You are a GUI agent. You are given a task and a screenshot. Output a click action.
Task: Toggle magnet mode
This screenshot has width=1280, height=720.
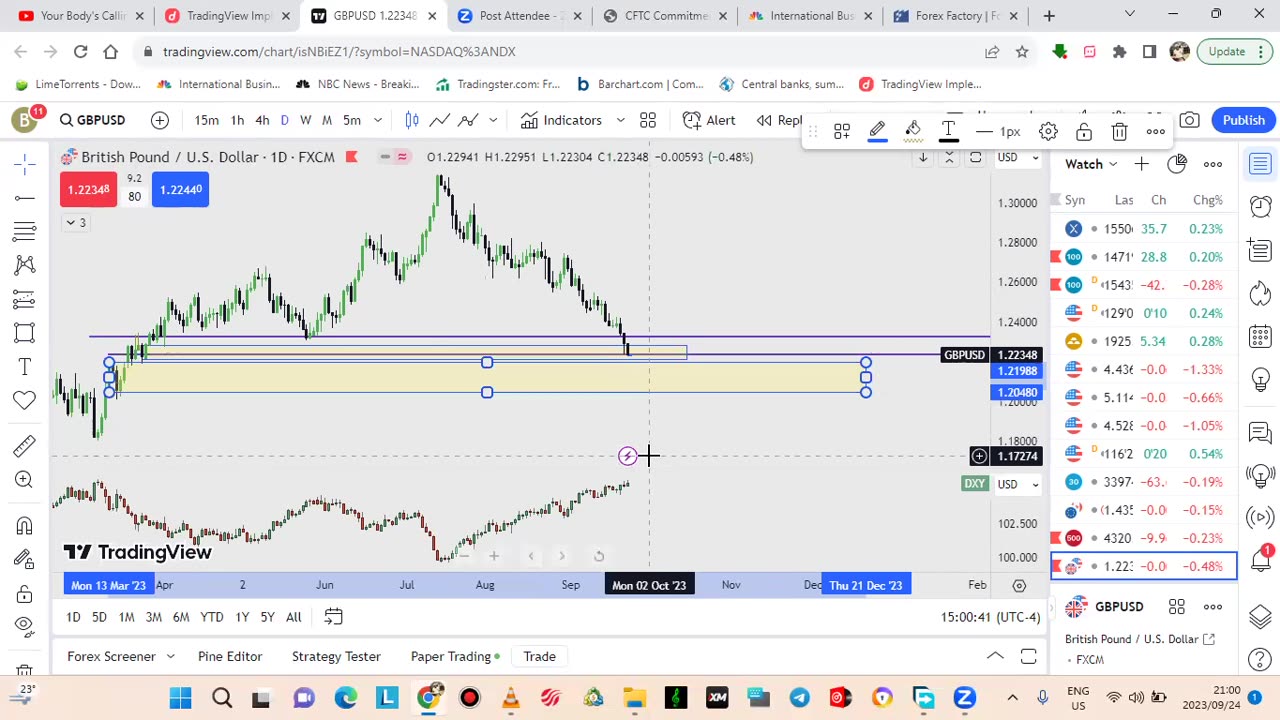(25, 526)
